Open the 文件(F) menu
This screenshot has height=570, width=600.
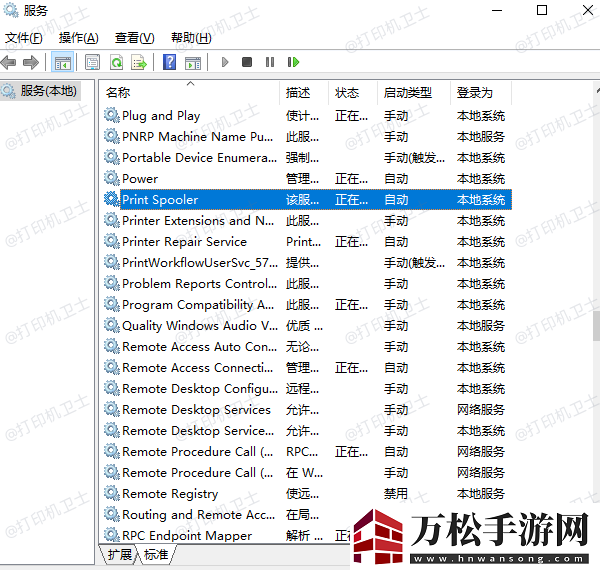(23, 38)
